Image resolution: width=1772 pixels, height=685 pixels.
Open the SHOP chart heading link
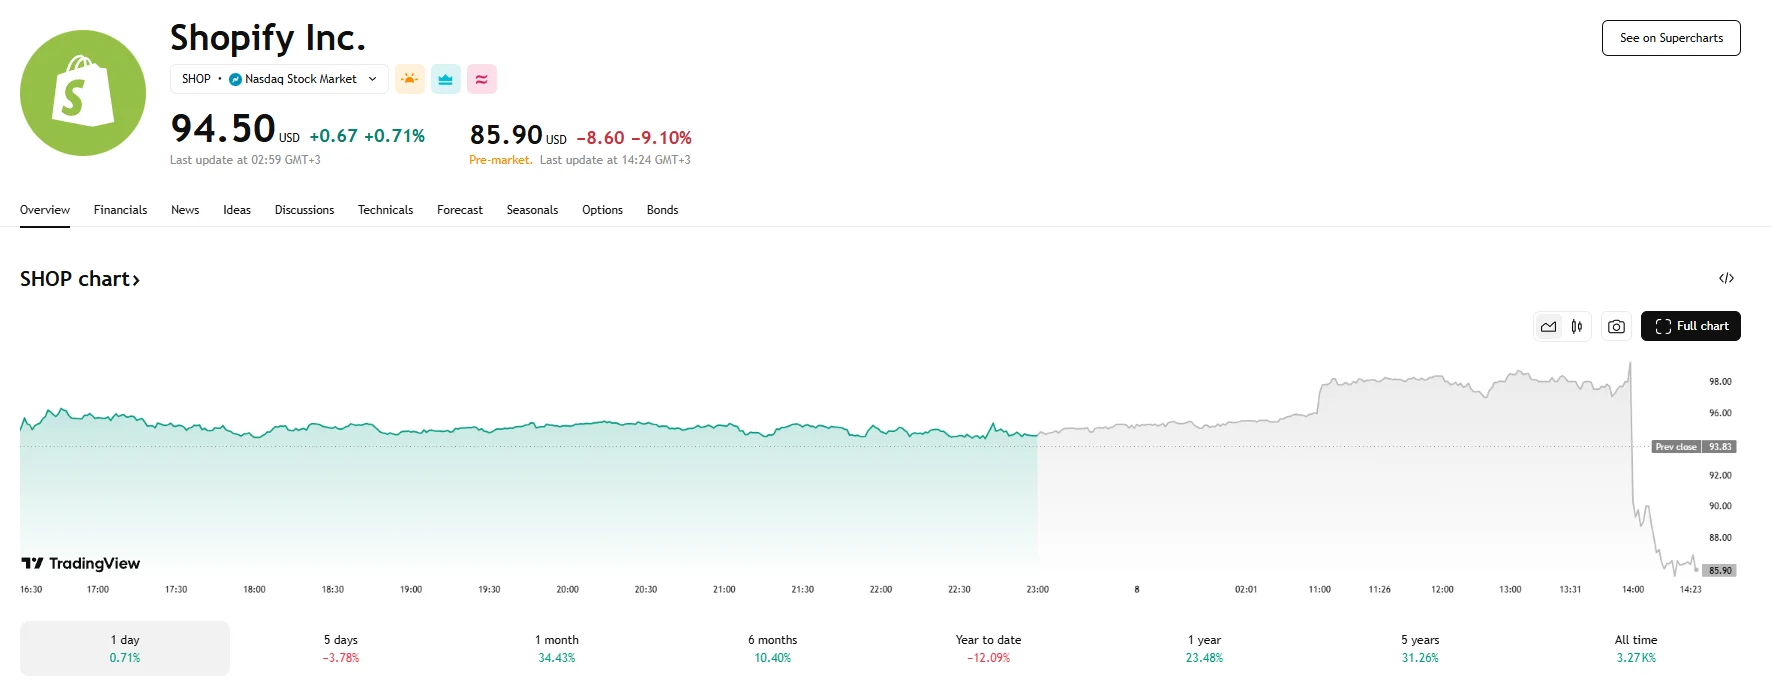80,279
